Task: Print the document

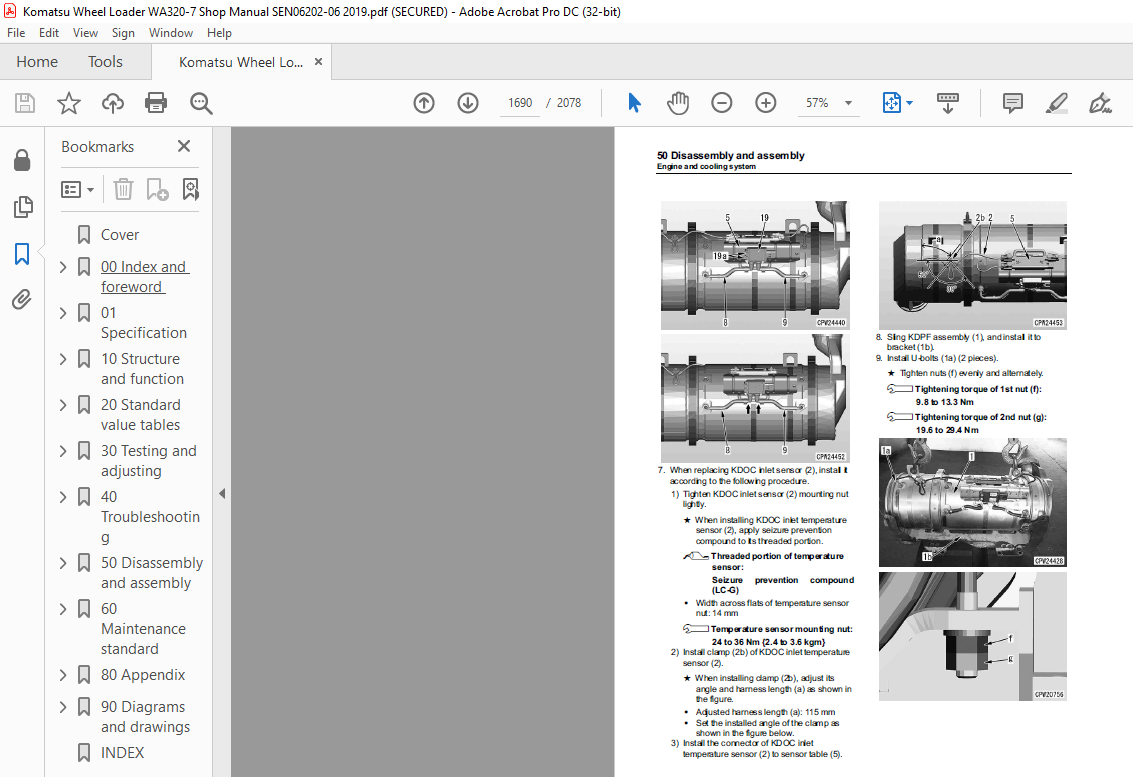Action: coord(156,103)
